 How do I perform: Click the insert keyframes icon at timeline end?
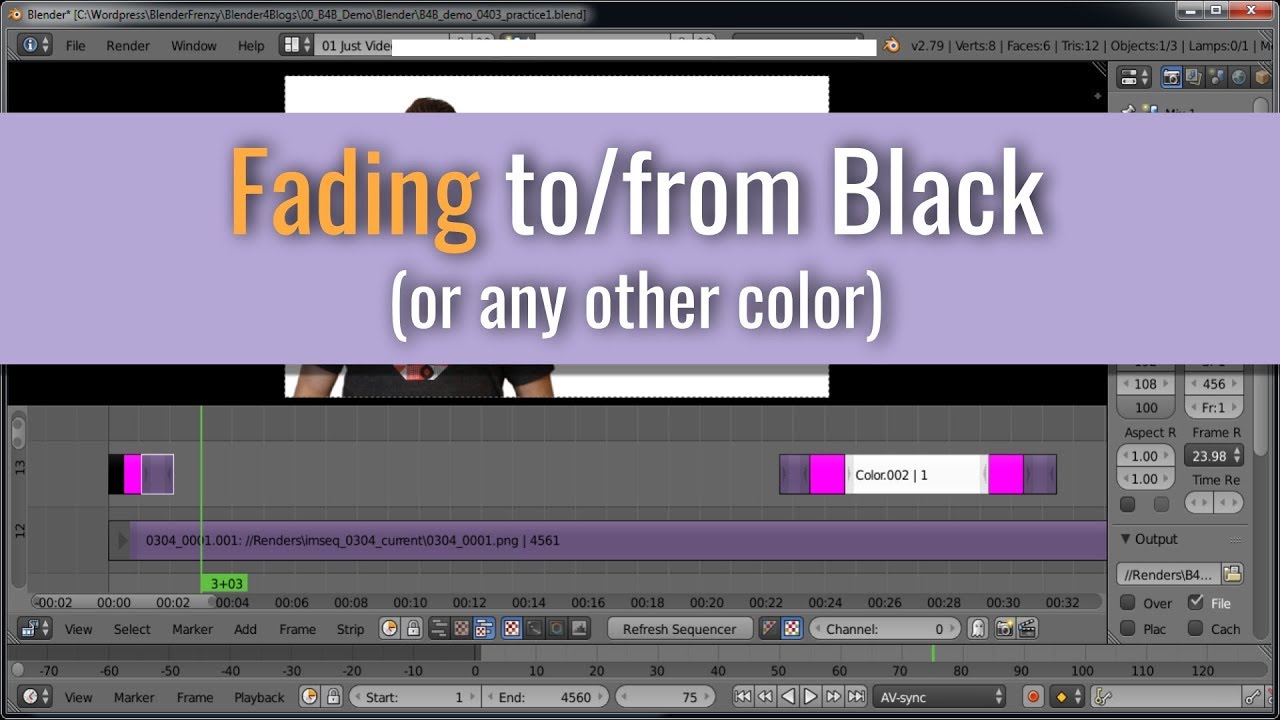[x=1253, y=697]
